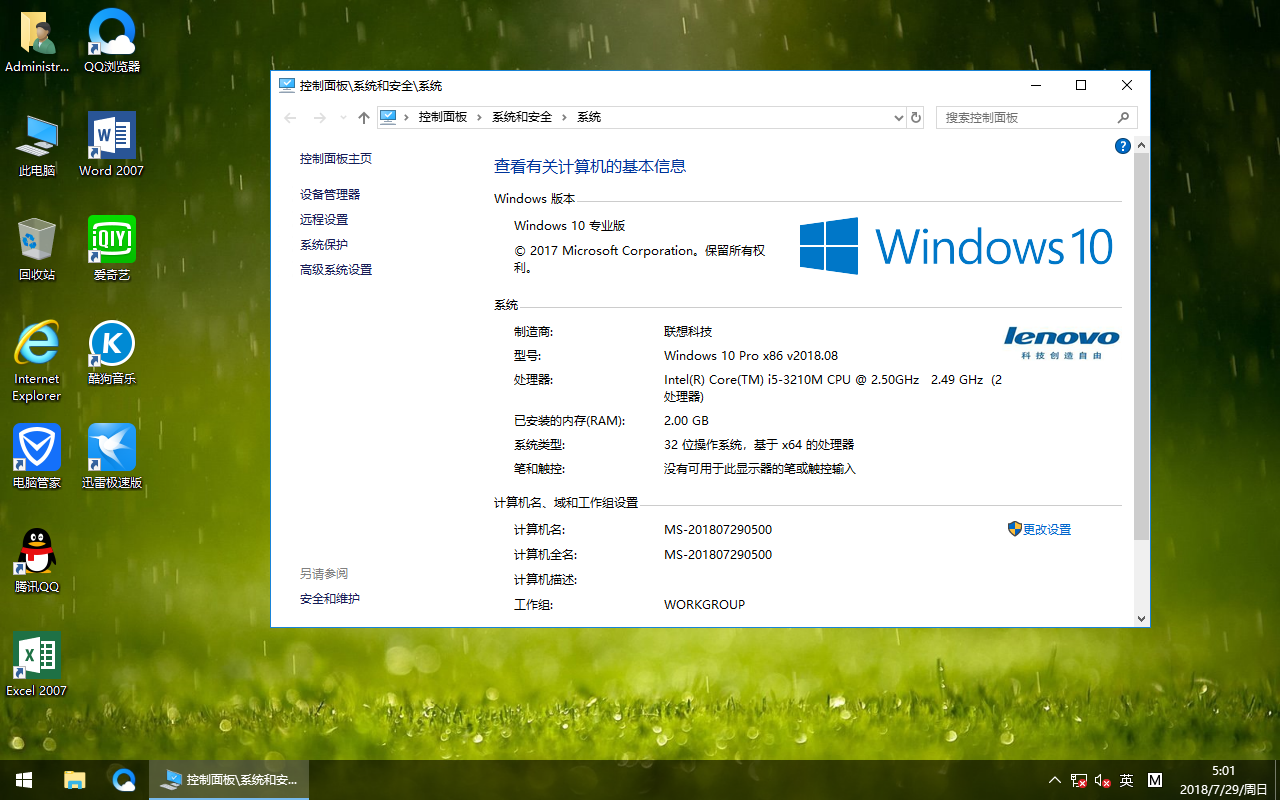1280x800 pixels.
Task: Select the text 'Windows 10 专业版'
Action: pyautogui.click(x=569, y=226)
